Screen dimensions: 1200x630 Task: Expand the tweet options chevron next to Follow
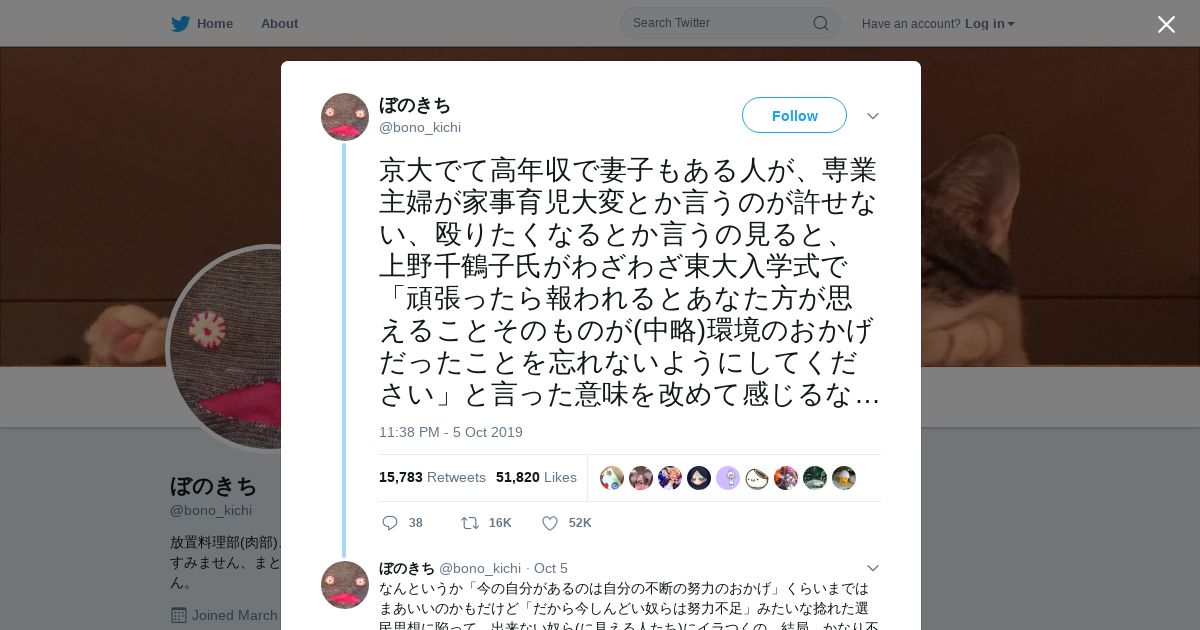(x=873, y=116)
